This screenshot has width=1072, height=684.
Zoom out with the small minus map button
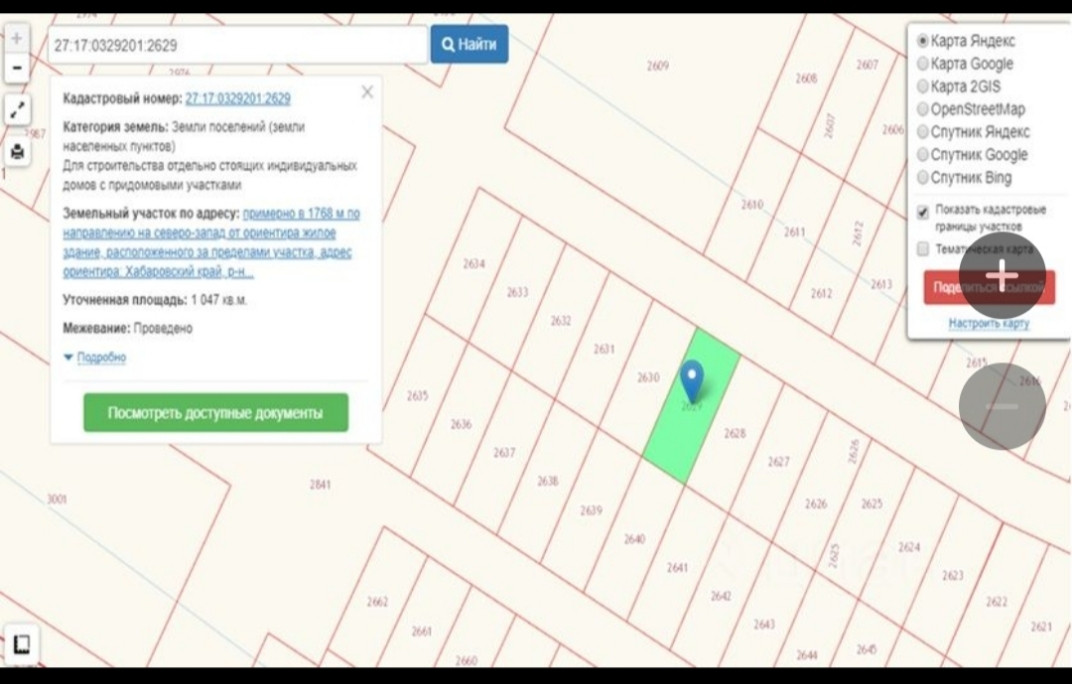pyautogui.click(x=16, y=68)
